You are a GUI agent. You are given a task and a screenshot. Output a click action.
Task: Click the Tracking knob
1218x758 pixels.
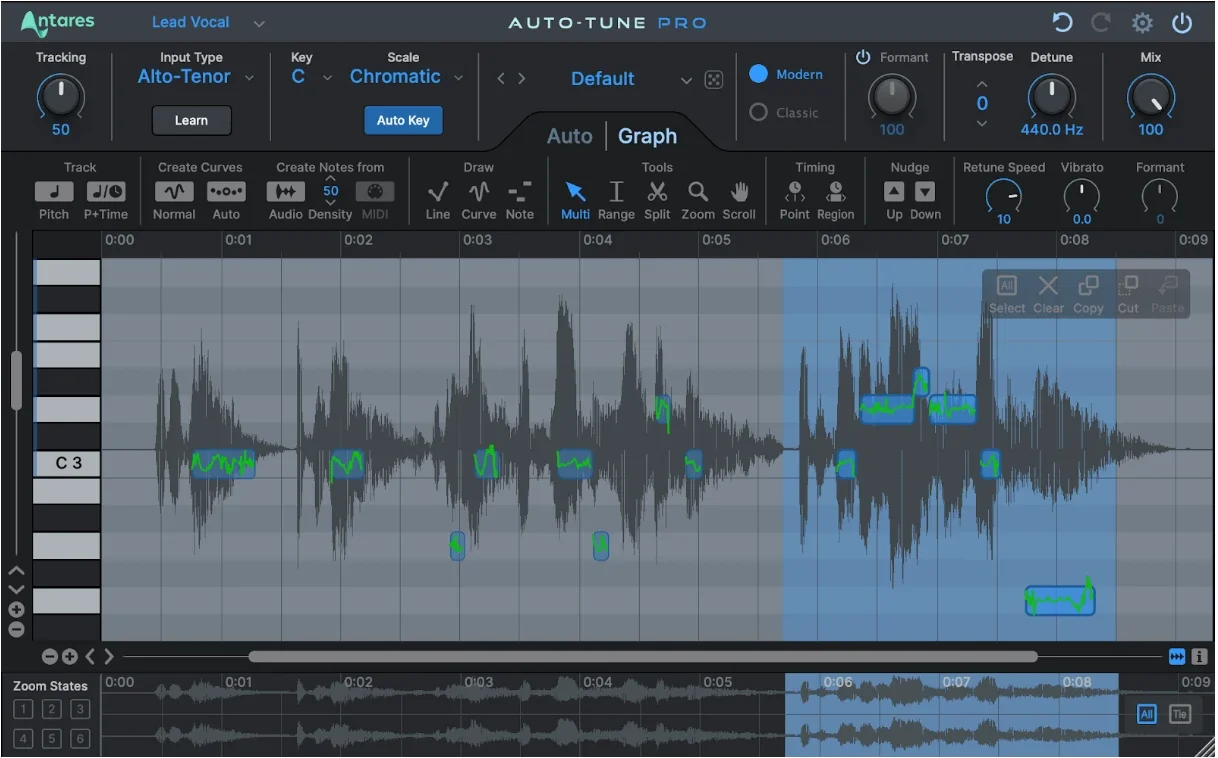pyautogui.click(x=61, y=97)
